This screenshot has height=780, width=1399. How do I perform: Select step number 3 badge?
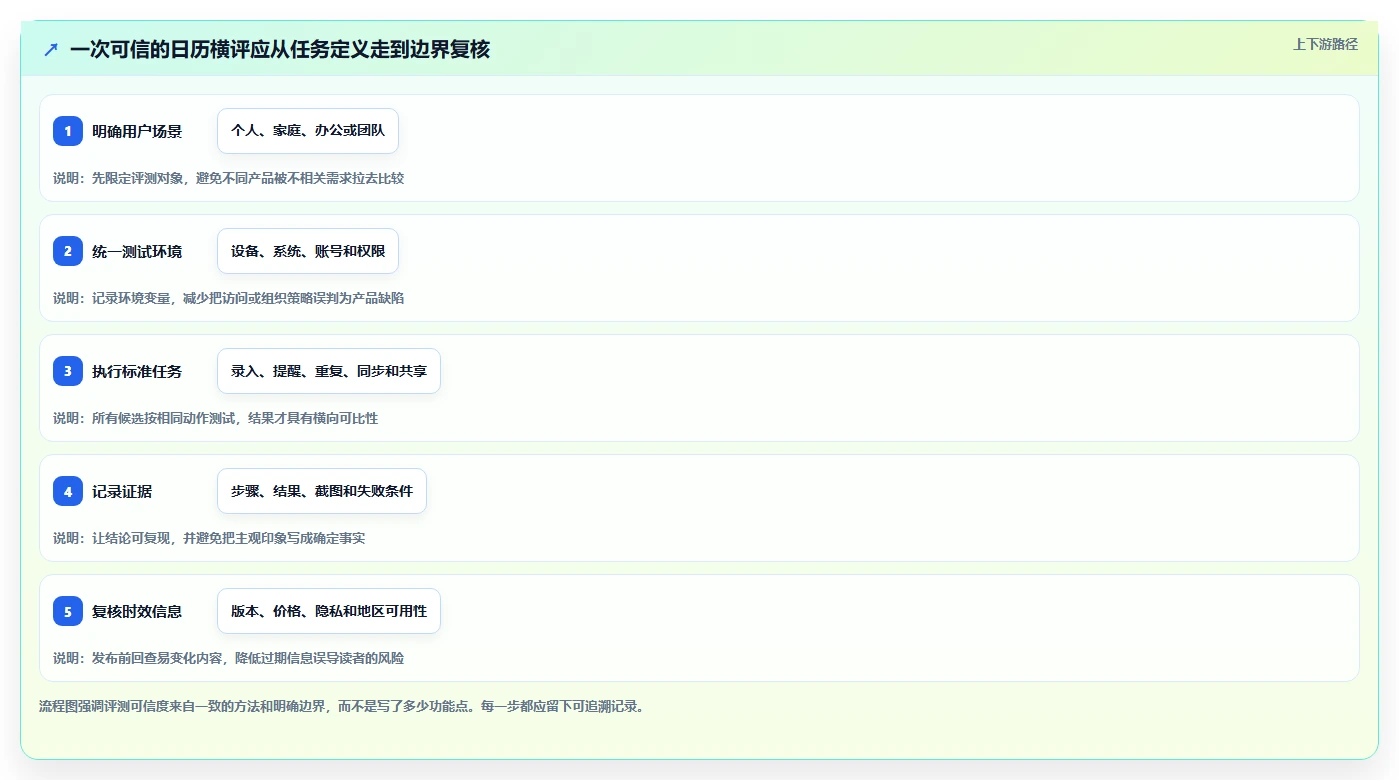click(x=68, y=371)
